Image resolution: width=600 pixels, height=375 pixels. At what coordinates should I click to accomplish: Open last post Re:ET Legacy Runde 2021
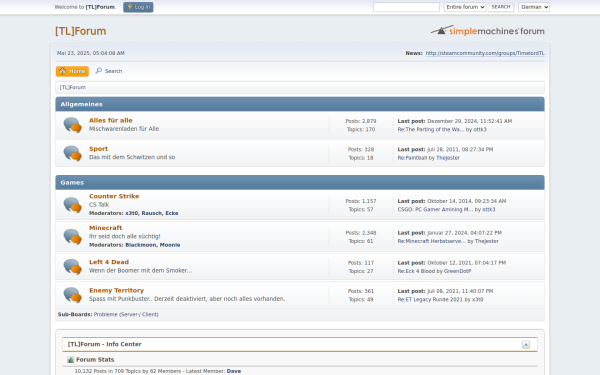coord(430,299)
